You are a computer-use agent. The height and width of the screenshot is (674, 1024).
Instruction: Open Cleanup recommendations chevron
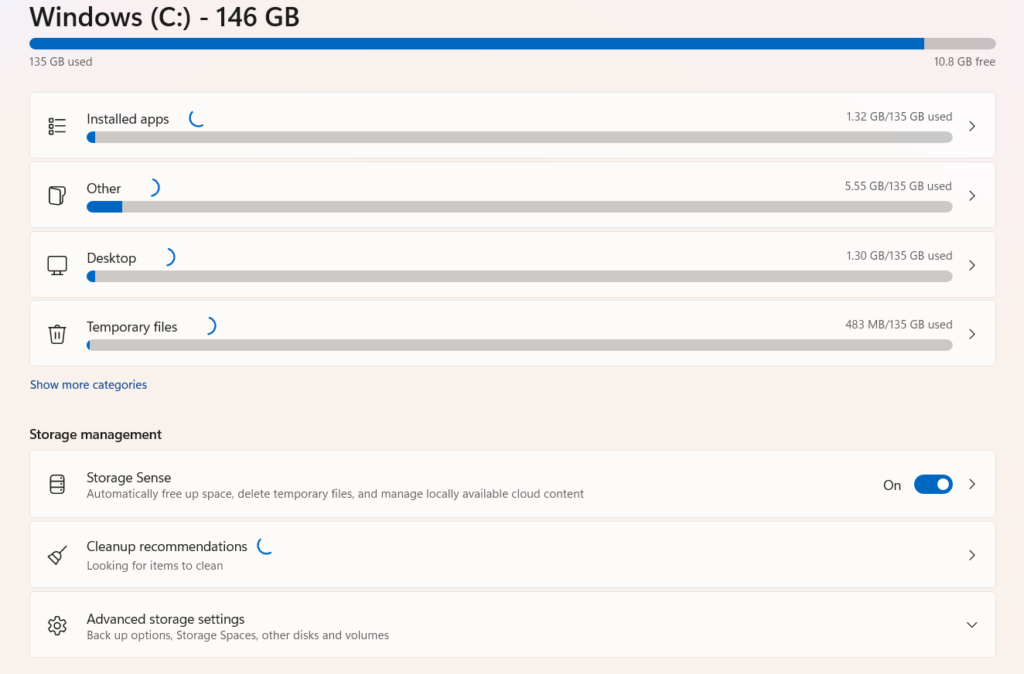point(972,555)
